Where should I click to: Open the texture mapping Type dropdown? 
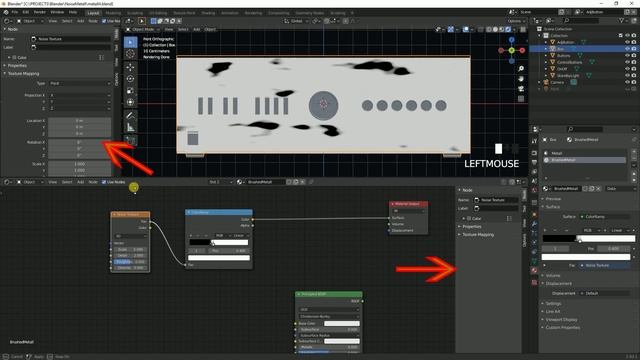80,83
